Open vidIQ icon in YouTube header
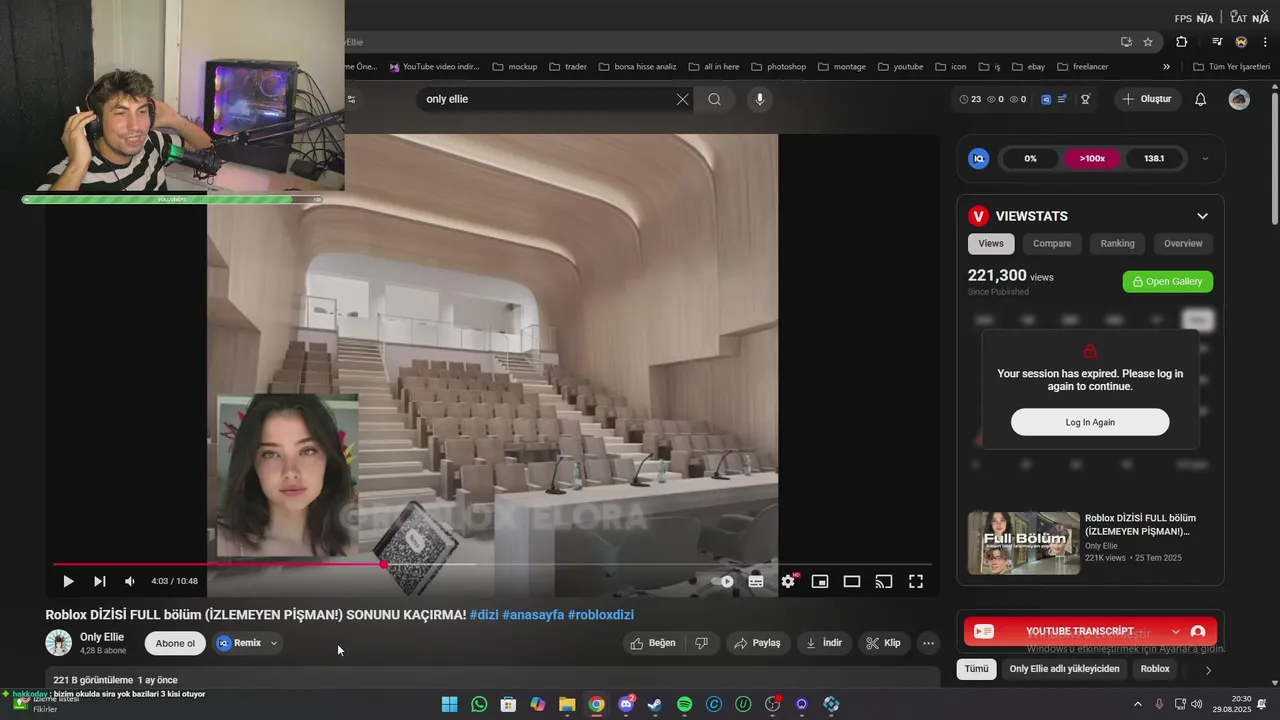The image size is (1280, 720). tap(1046, 99)
